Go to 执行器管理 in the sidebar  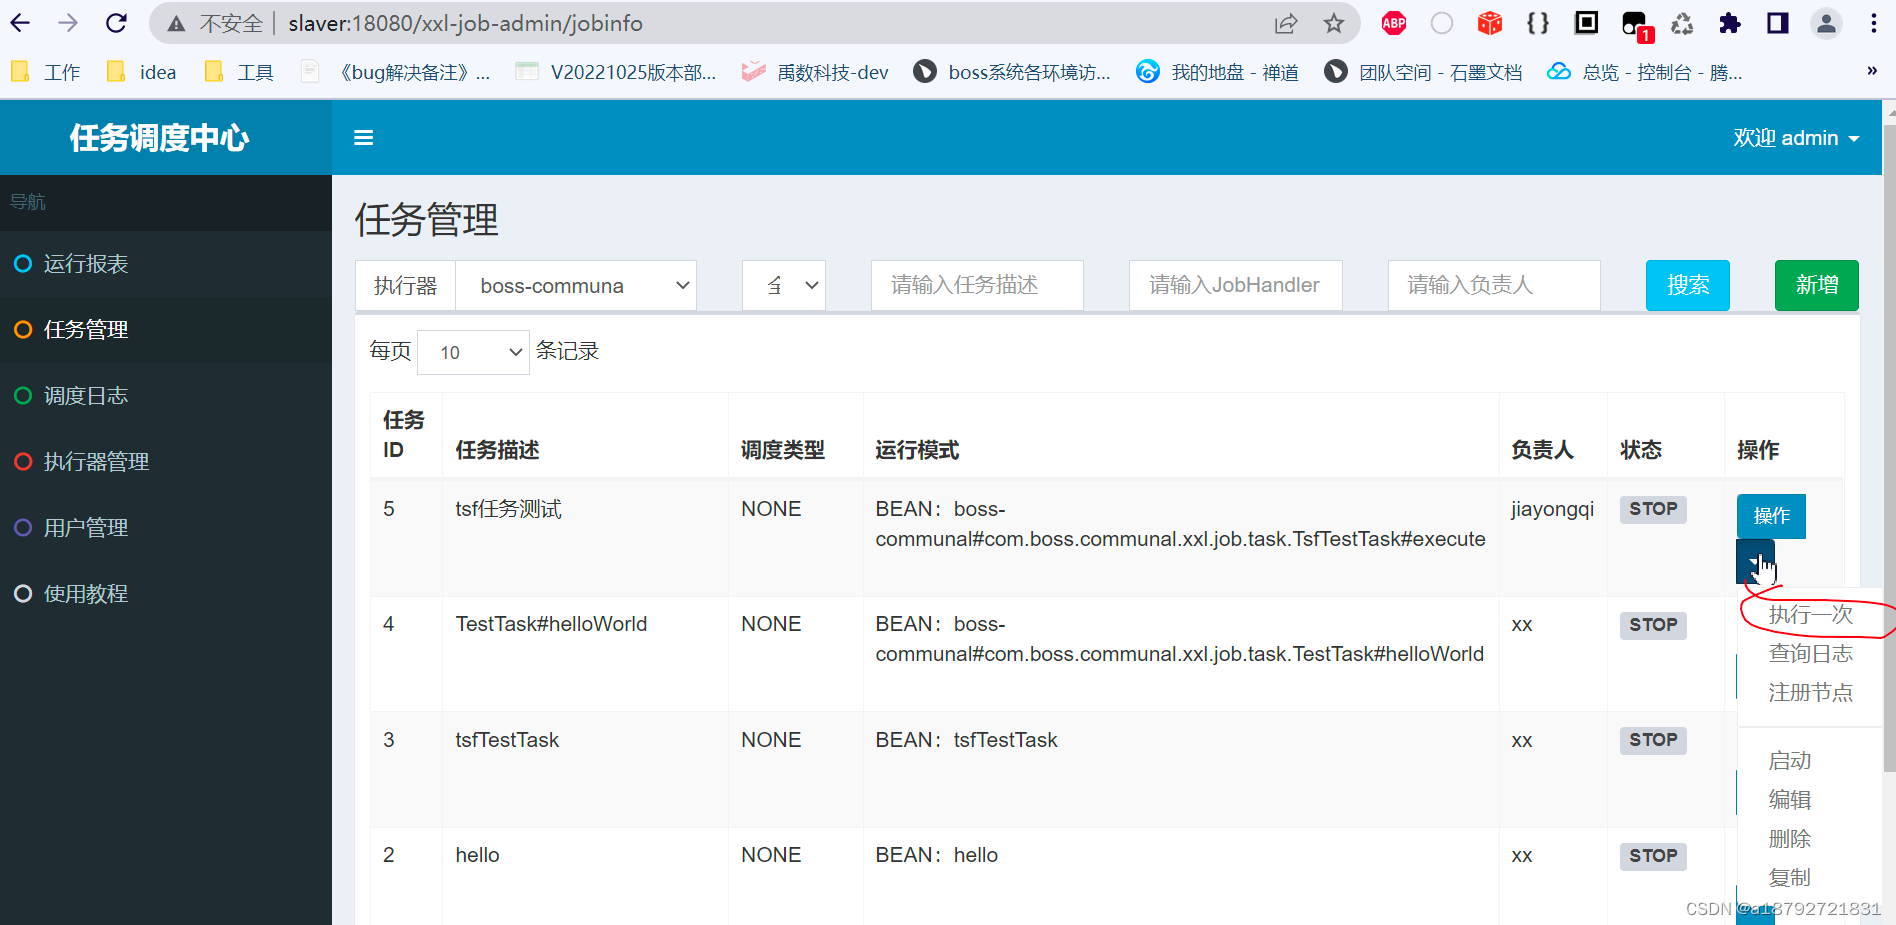[166, 462]
